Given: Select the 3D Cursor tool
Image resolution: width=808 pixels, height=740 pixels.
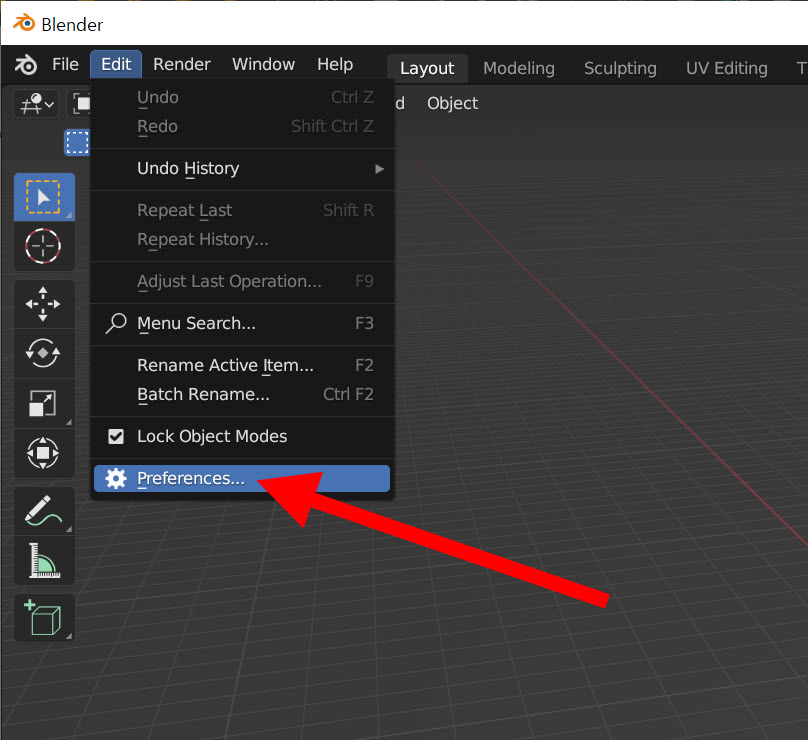Looking at the screenshot, I should pyautogui.click(x=44, y=246).
